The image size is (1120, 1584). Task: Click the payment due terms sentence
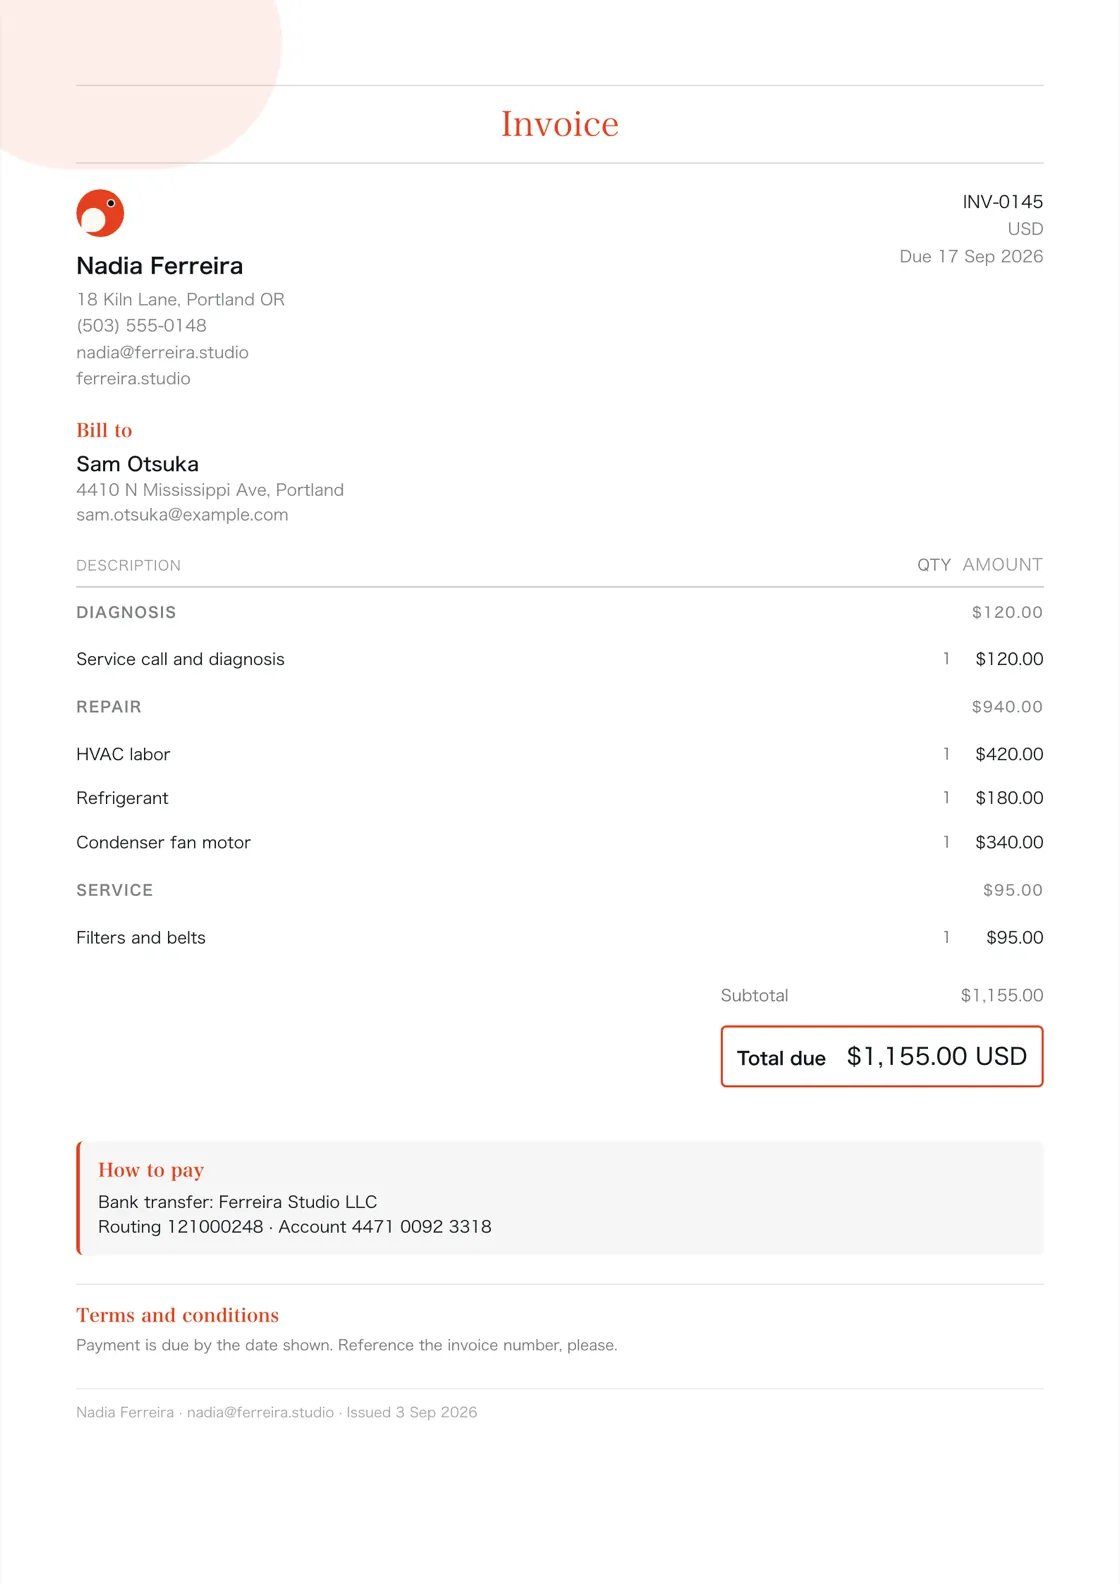pyautogui.click(x=347, y=1345)
